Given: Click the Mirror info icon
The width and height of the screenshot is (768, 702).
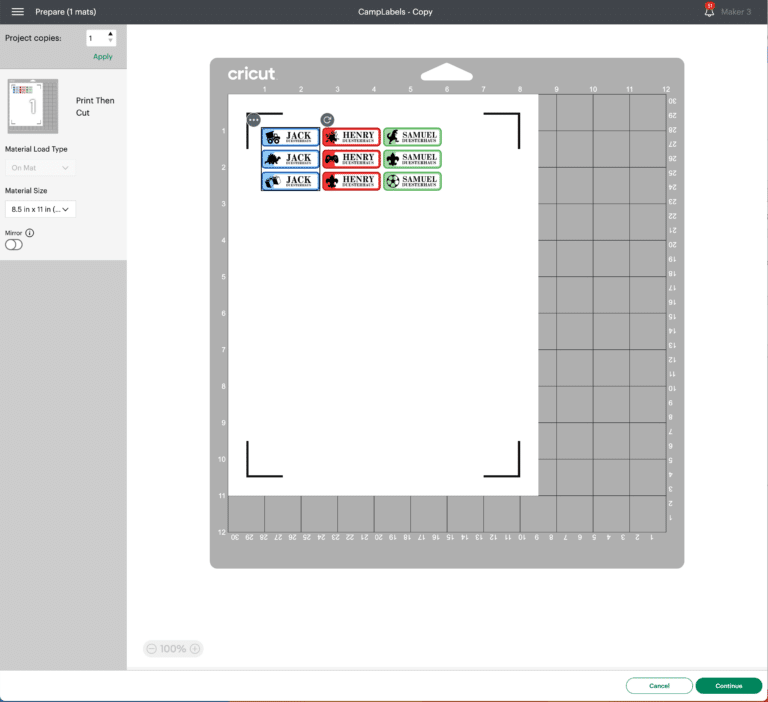Looking at the screenshot, I should coord(30,233).
